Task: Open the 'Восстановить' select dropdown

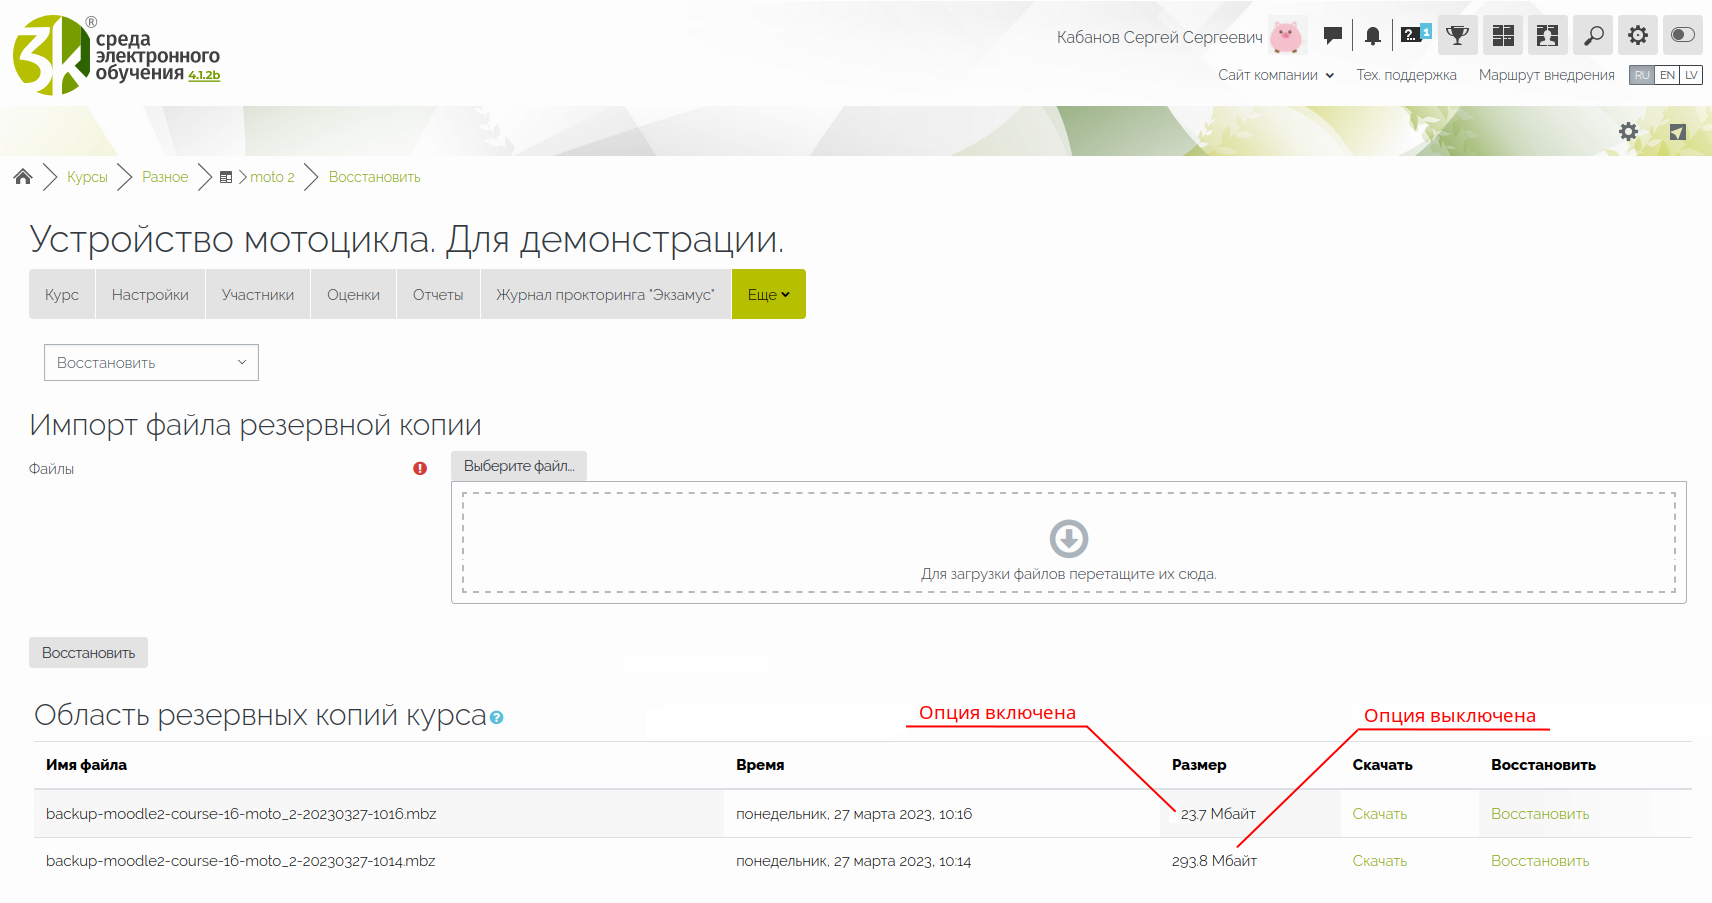Action: (x=151, y=363)
